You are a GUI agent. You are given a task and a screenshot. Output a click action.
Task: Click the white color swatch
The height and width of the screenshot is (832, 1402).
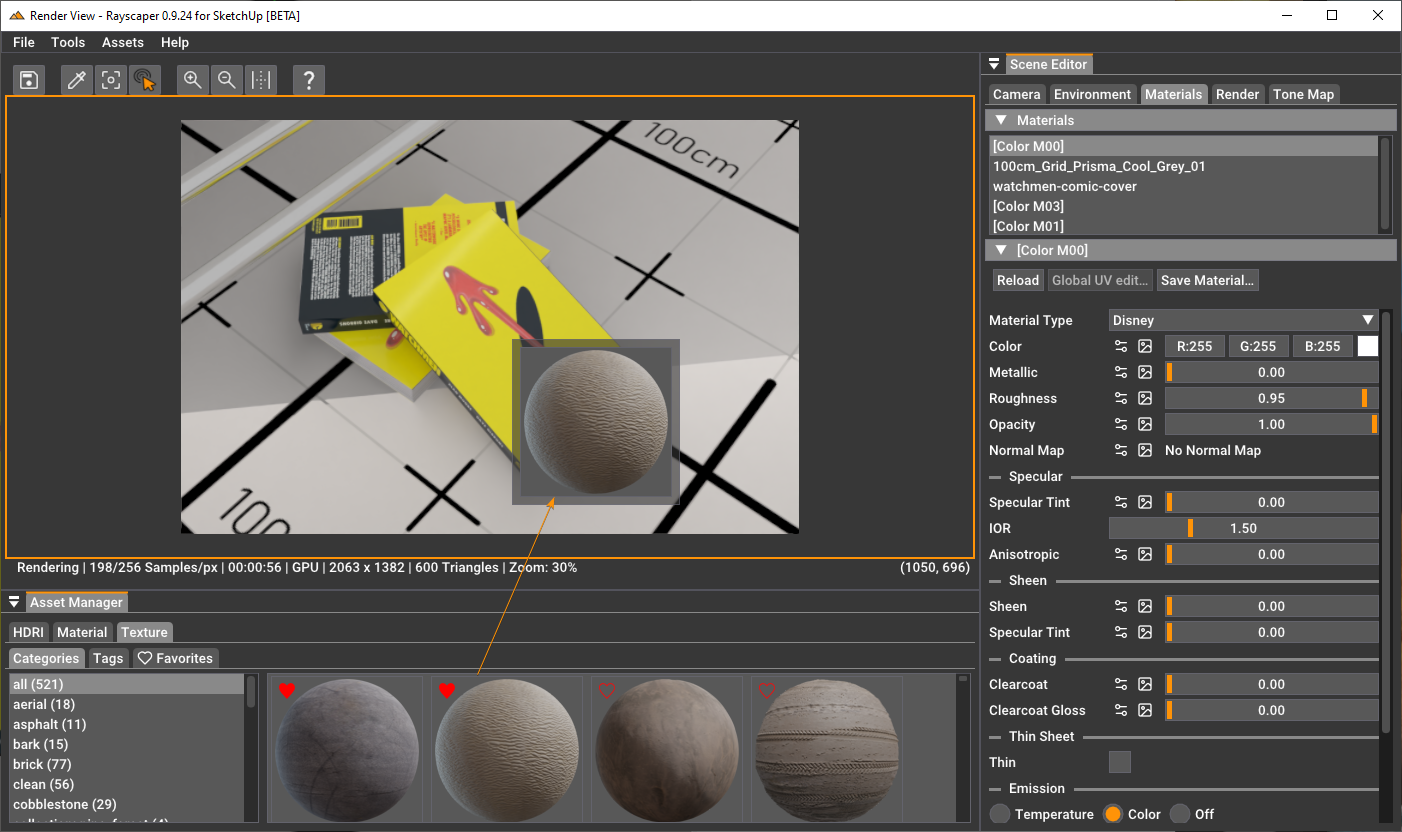click(x=1368, y=346)
